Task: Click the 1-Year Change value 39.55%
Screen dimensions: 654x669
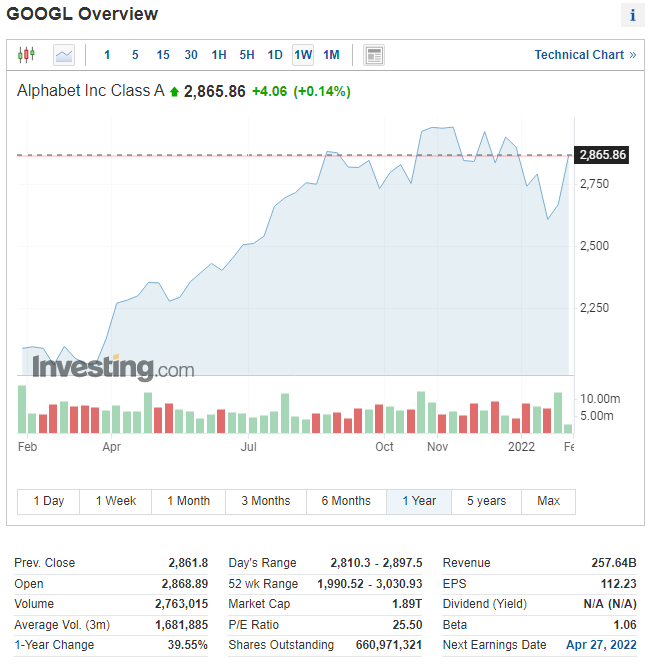Action: (188, 645)
